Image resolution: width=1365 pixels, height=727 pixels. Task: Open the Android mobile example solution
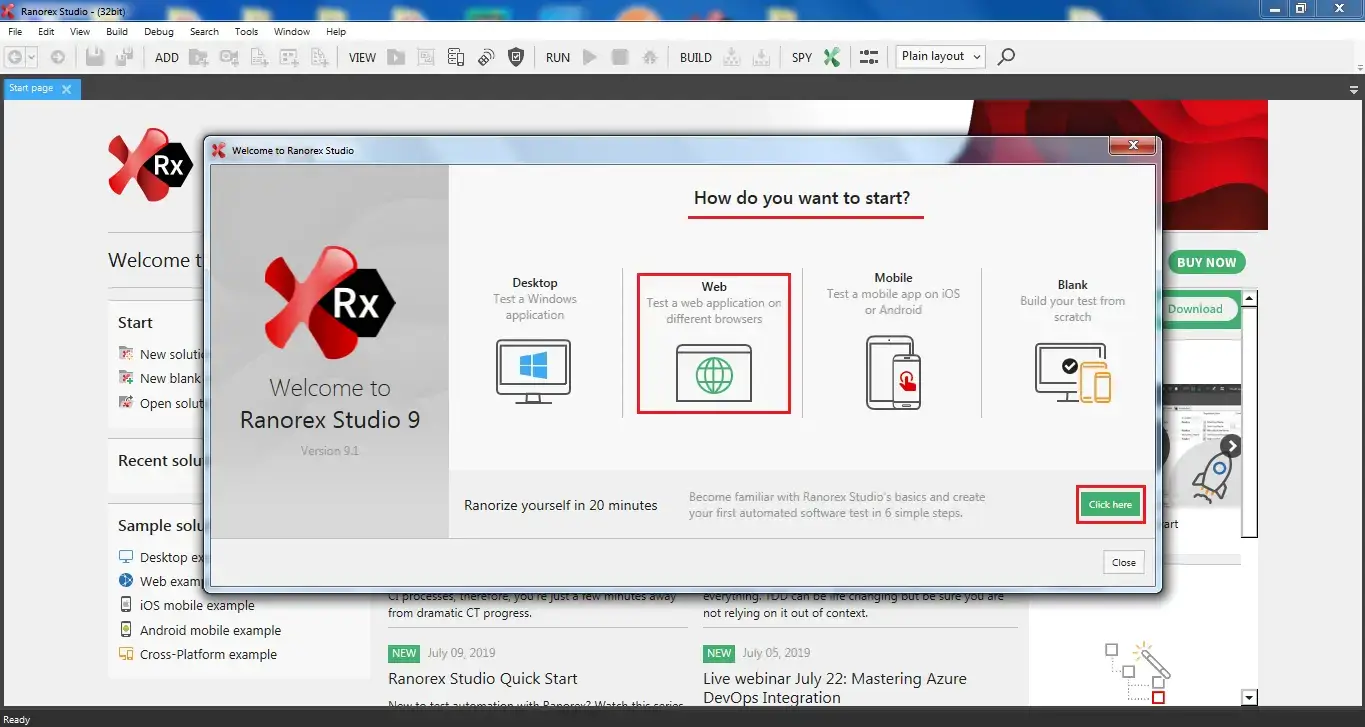[x=210, y=630]
